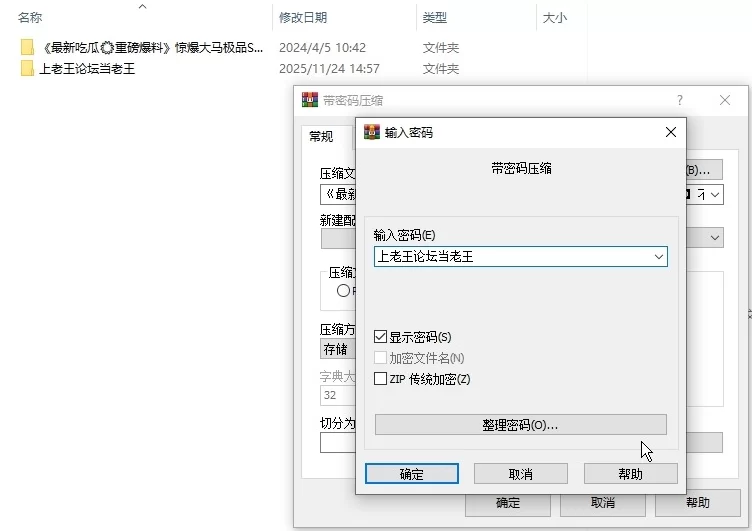
Task: Click the sort arrow above the 名称 column
Action: (x=142, y=6)
